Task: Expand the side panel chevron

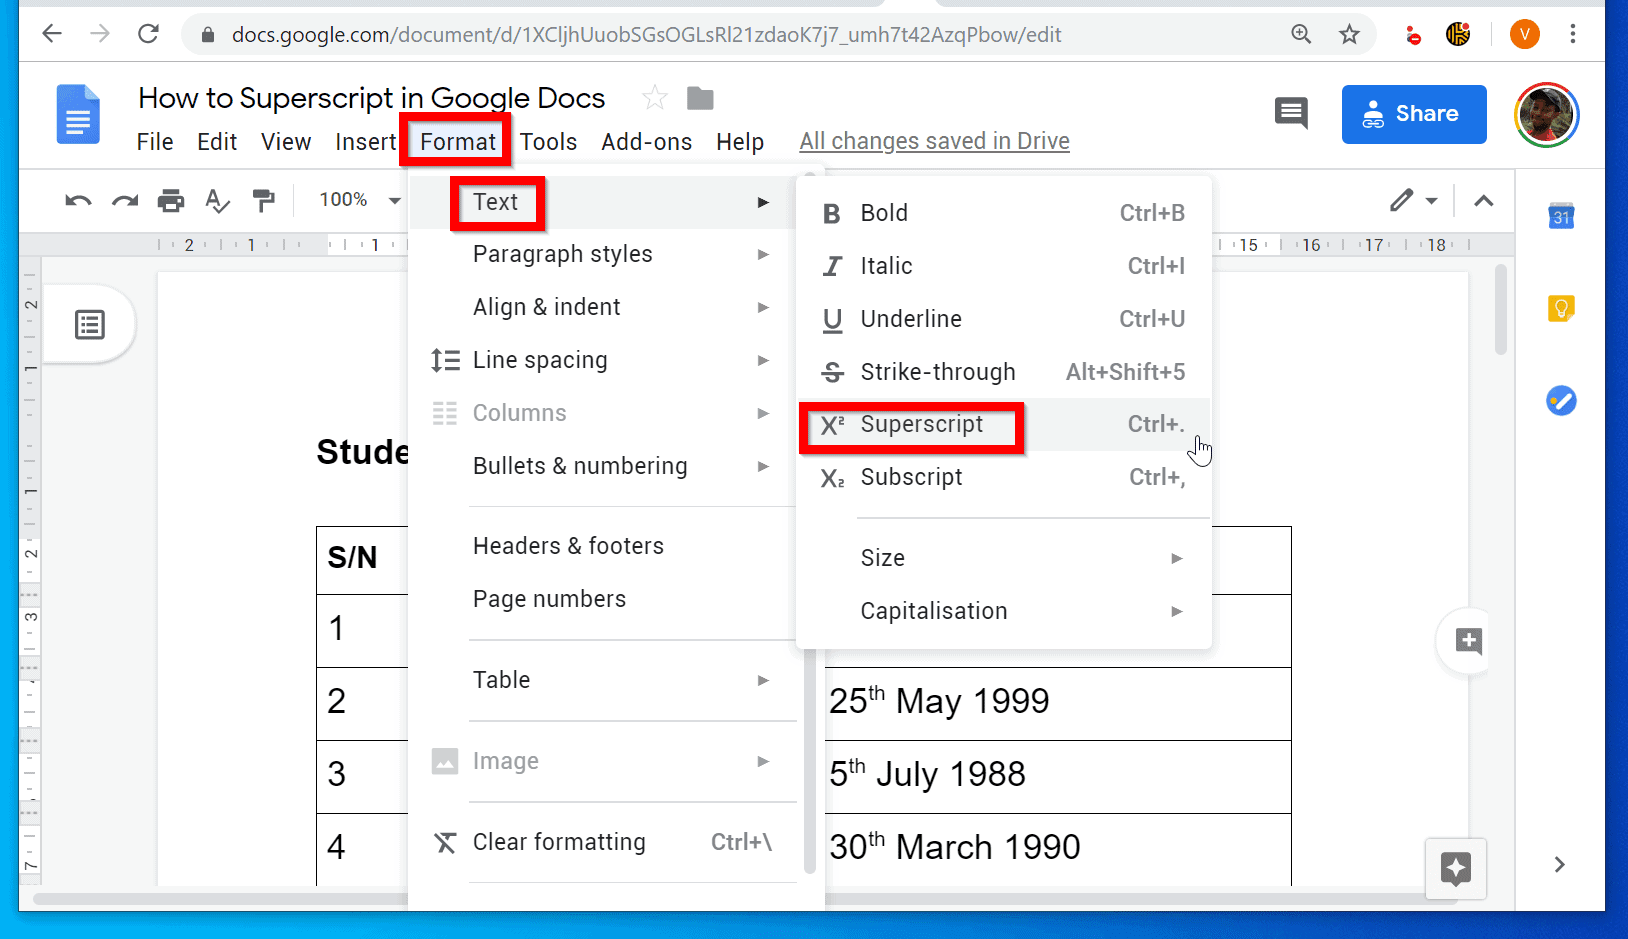Action: pyautogui.click(x=1560, y=865)
